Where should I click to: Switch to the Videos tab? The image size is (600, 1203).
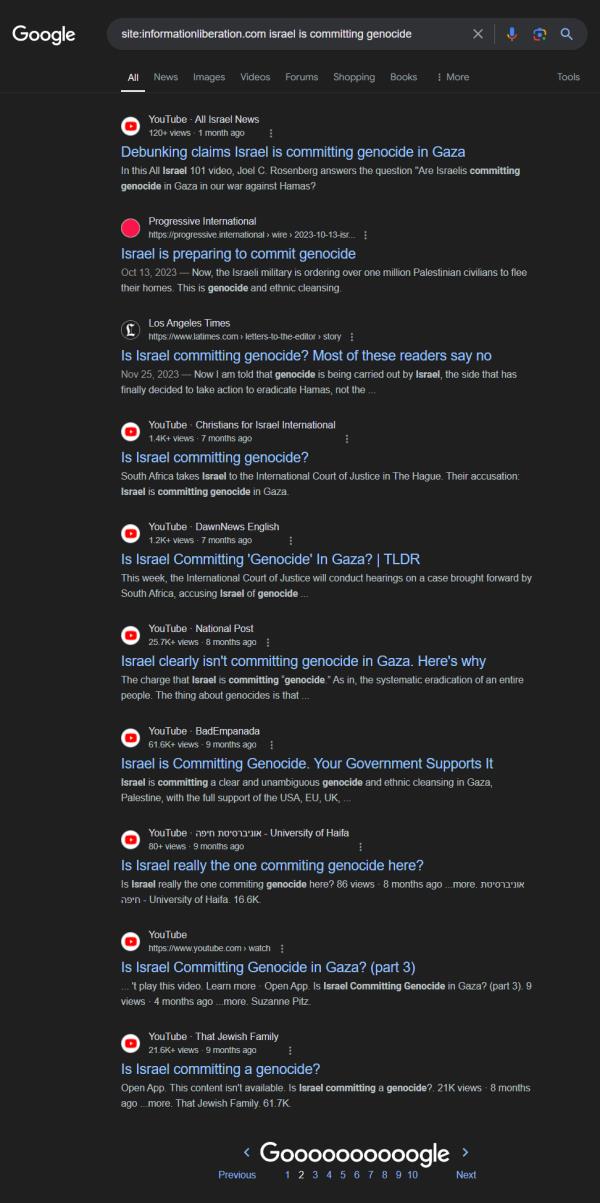pos(255,77)
